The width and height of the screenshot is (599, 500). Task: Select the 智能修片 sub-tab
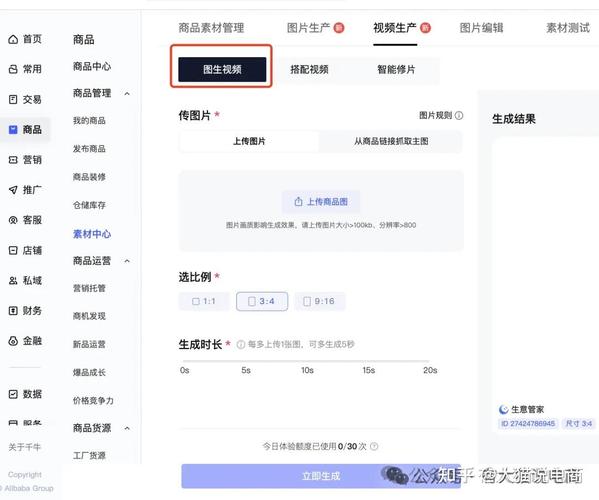click(x=396, y=70)
